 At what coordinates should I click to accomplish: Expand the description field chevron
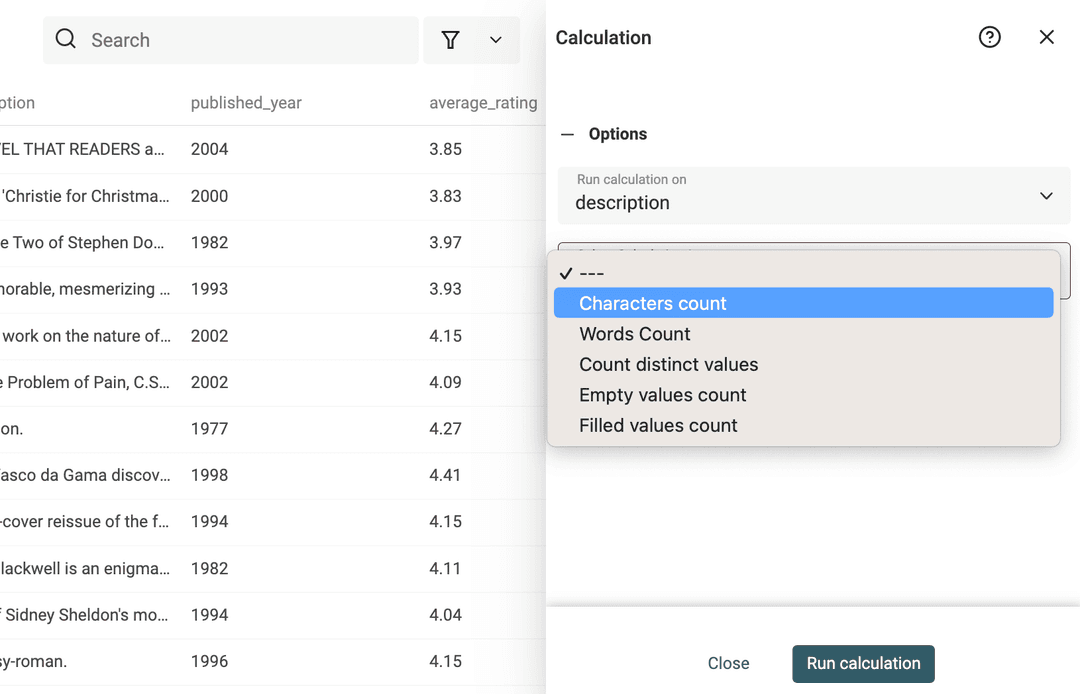coord(1046,195)
